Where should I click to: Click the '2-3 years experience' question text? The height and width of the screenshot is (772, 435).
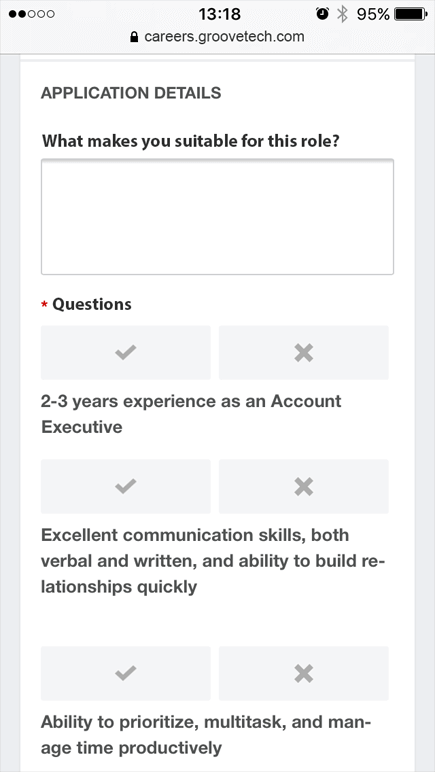click(x=191, y=414)
